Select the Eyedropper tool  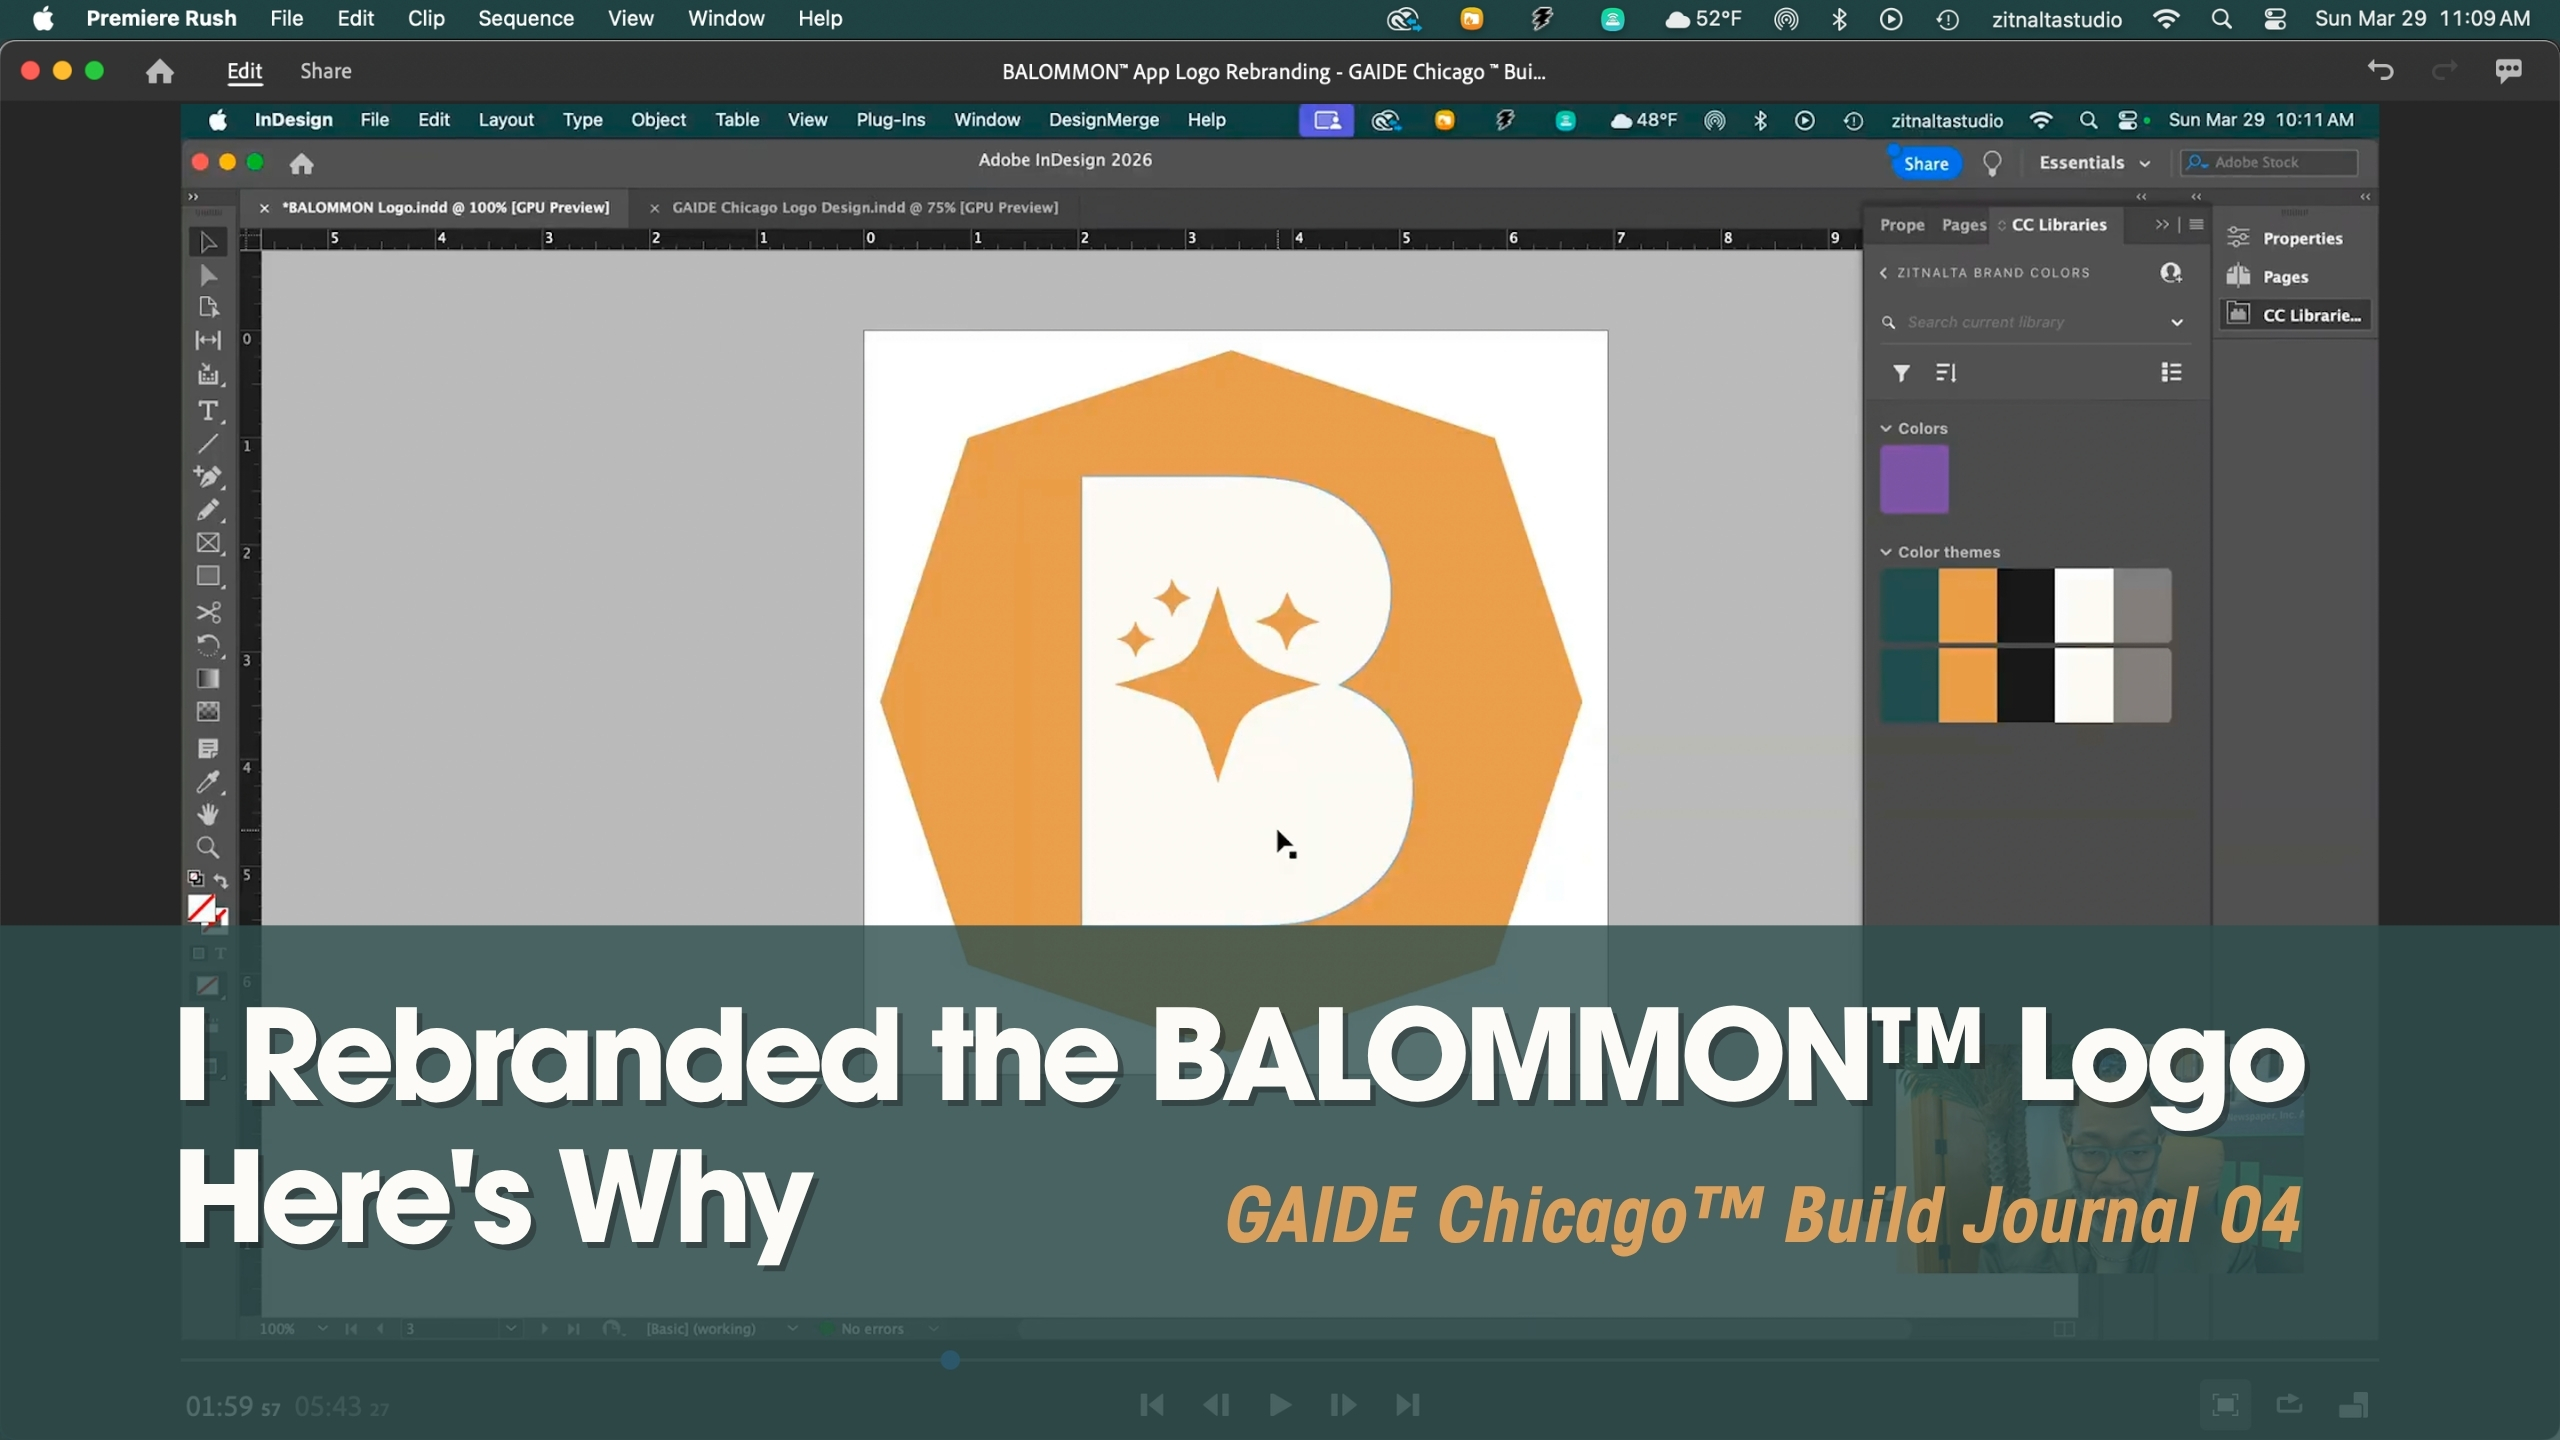[x=208, y=782]
